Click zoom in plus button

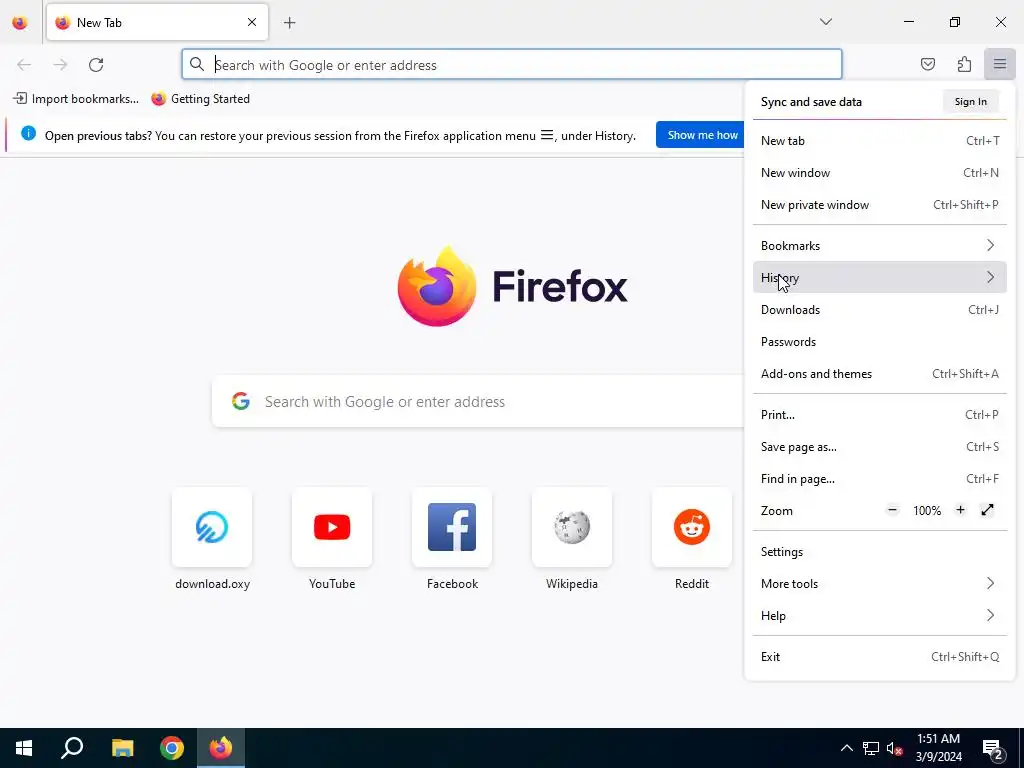(x=960, y=510)
